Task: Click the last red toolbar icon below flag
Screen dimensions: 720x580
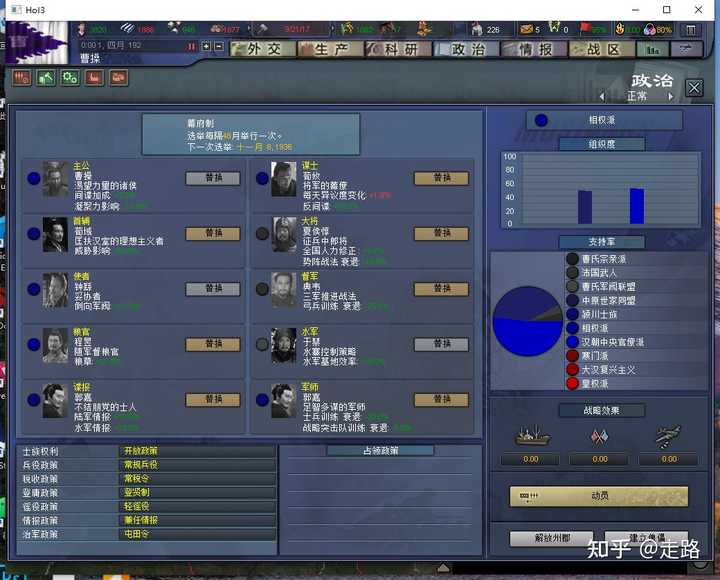Action: (118, 78)
